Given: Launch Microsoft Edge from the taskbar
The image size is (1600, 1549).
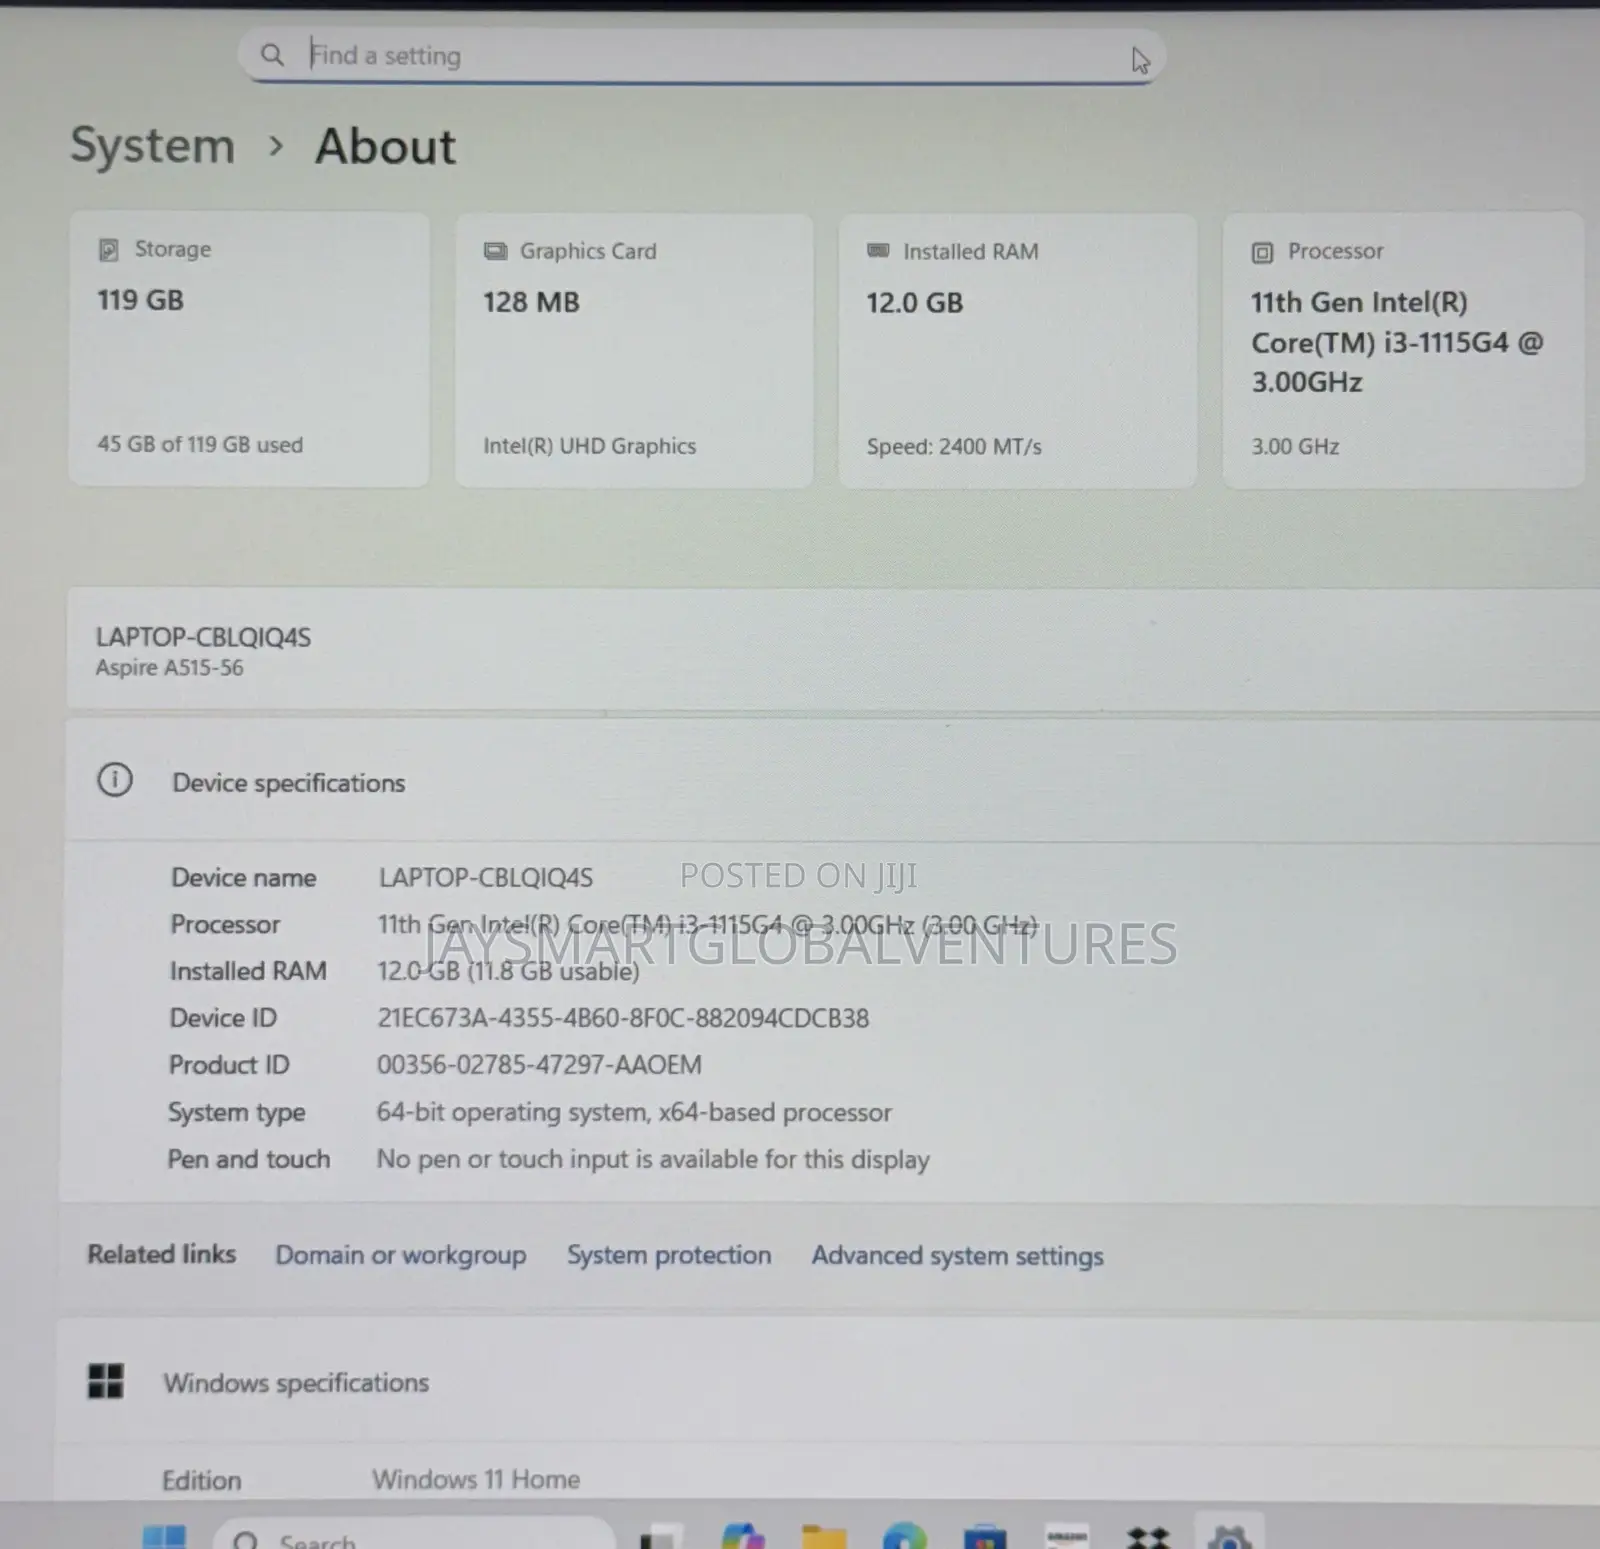Looking at the screenshot, I should click(x=904, y=1537).
